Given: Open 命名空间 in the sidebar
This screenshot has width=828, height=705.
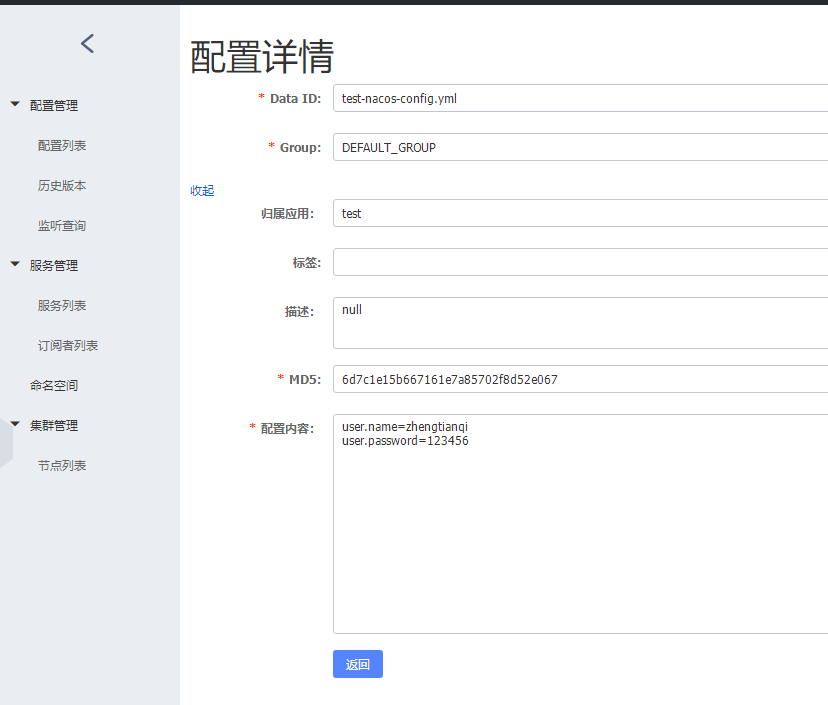Looking at the screenshot, I should (x=54, y=385).
